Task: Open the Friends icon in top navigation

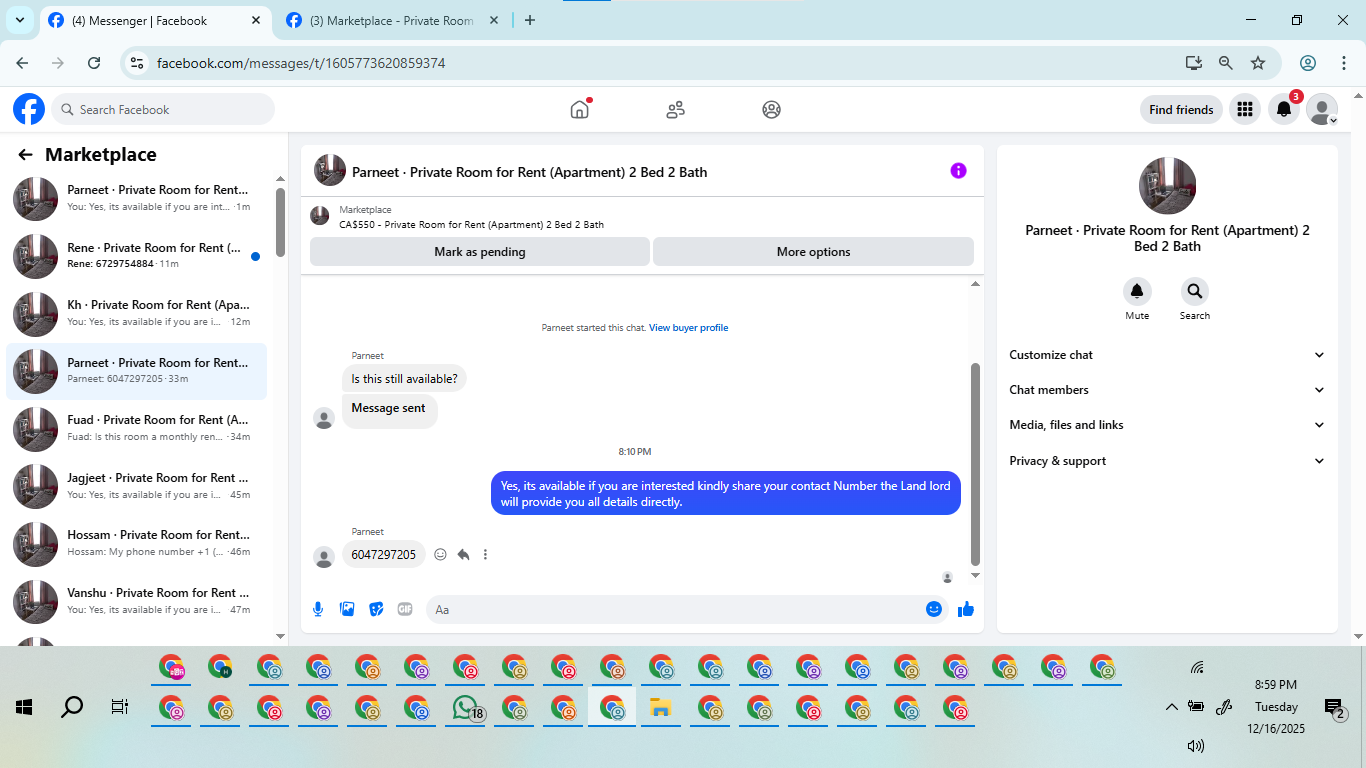Action: (x=676, y=109)
